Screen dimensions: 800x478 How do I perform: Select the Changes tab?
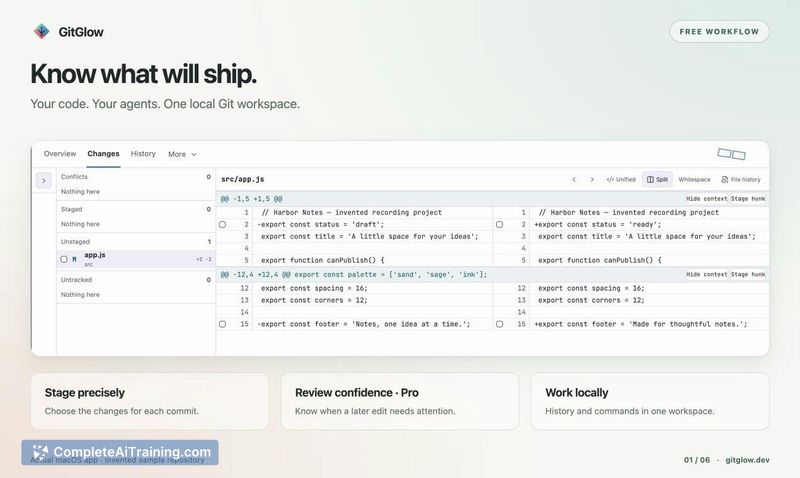click(x=103, y=154)
